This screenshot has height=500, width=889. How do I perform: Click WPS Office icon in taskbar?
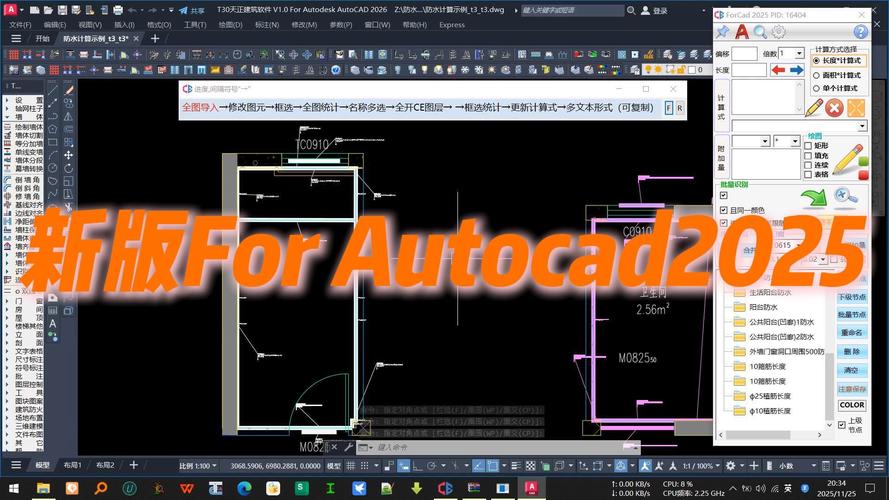pos(187,488)
